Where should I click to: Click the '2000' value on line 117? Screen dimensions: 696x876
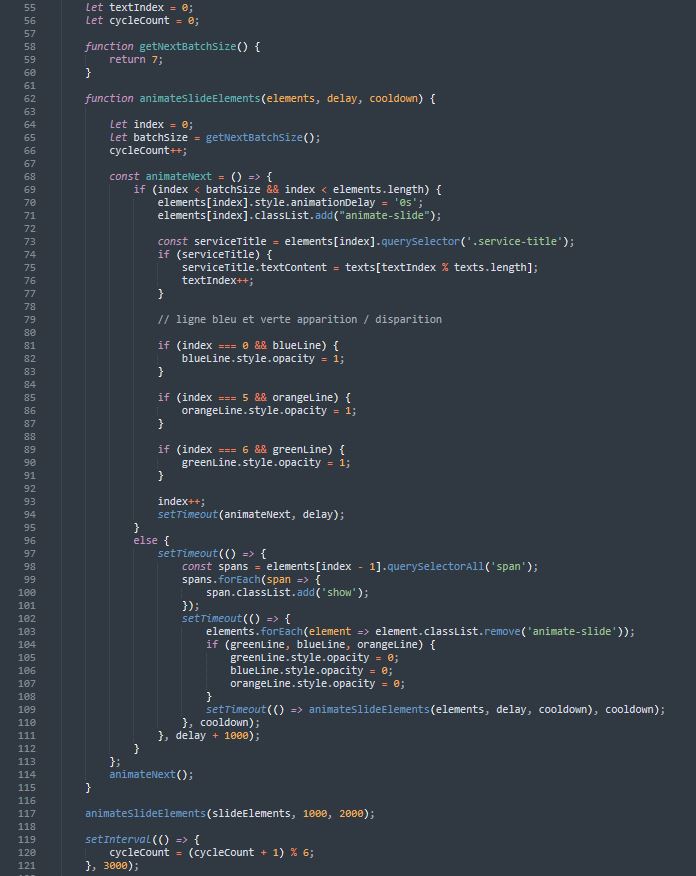click(351, 813)
